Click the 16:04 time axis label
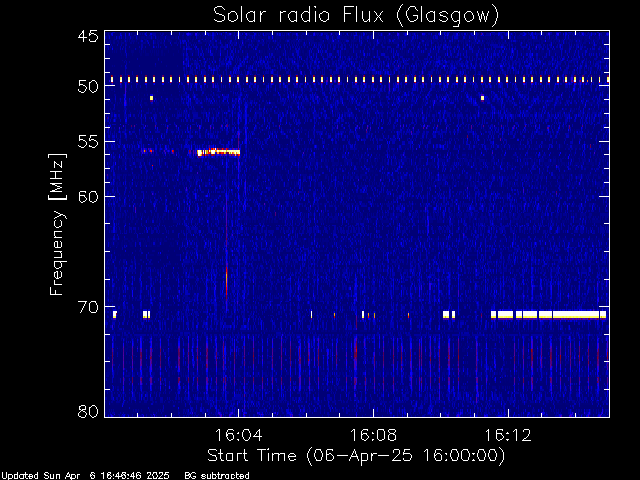The width and height of the screenshot is (640, 480). coord(238,435)
